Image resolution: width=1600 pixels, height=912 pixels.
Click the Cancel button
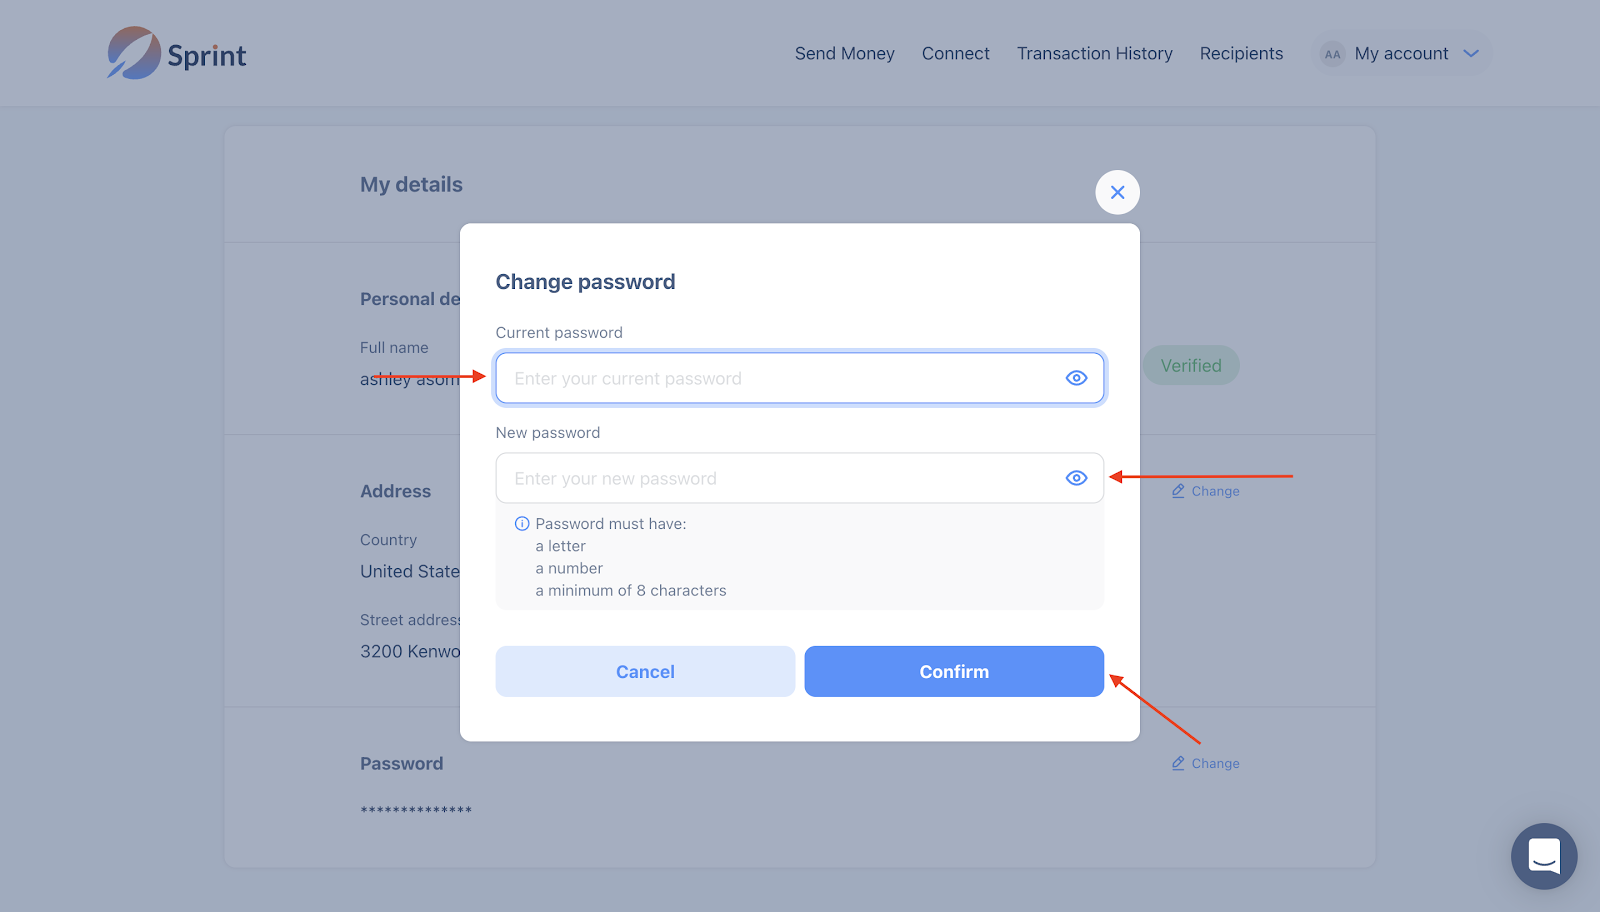[645, 672]
